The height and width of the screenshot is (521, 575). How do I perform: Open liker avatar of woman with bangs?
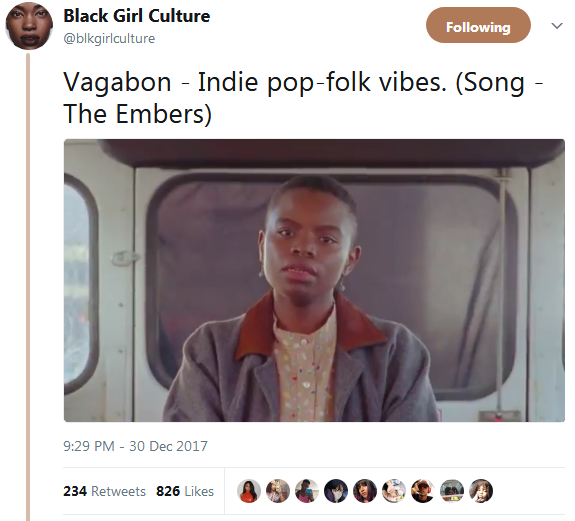coord(365,491)
